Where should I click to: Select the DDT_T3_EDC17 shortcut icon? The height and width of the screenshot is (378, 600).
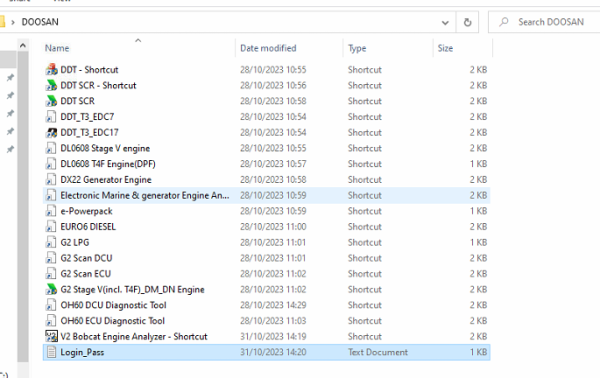point(51,132)
